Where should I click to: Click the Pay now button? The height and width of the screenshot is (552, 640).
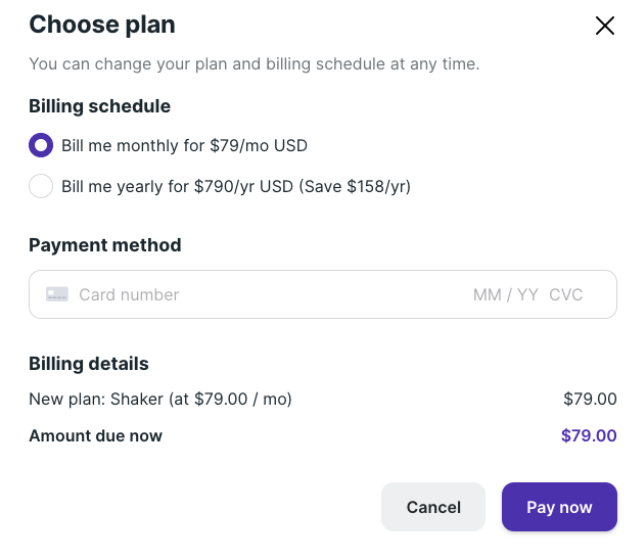(559, 507)
